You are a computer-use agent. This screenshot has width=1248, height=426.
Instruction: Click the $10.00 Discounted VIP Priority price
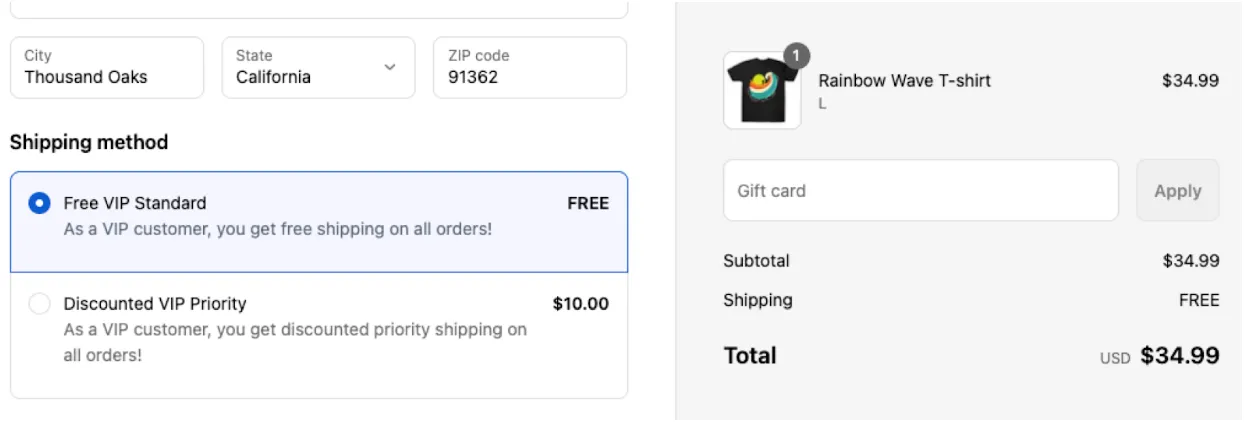click(x=580, y=304)
